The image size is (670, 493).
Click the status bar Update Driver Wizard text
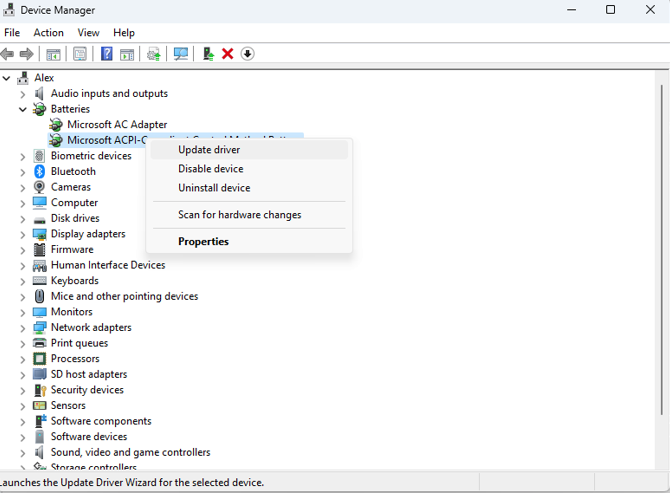(132, 483)
